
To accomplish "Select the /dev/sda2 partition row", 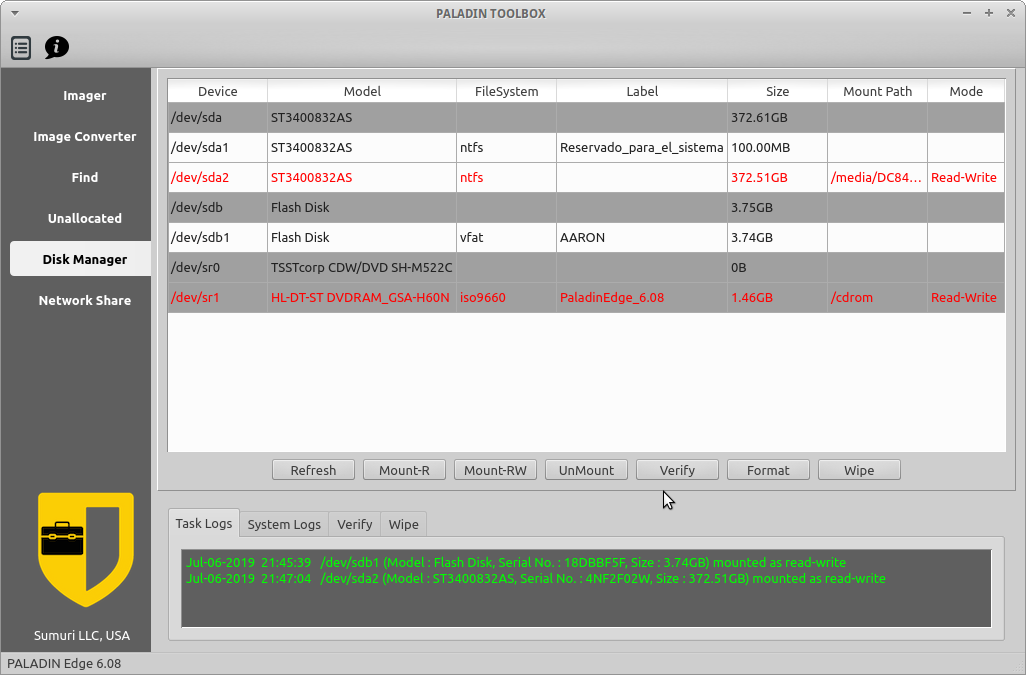I will 586,178.
